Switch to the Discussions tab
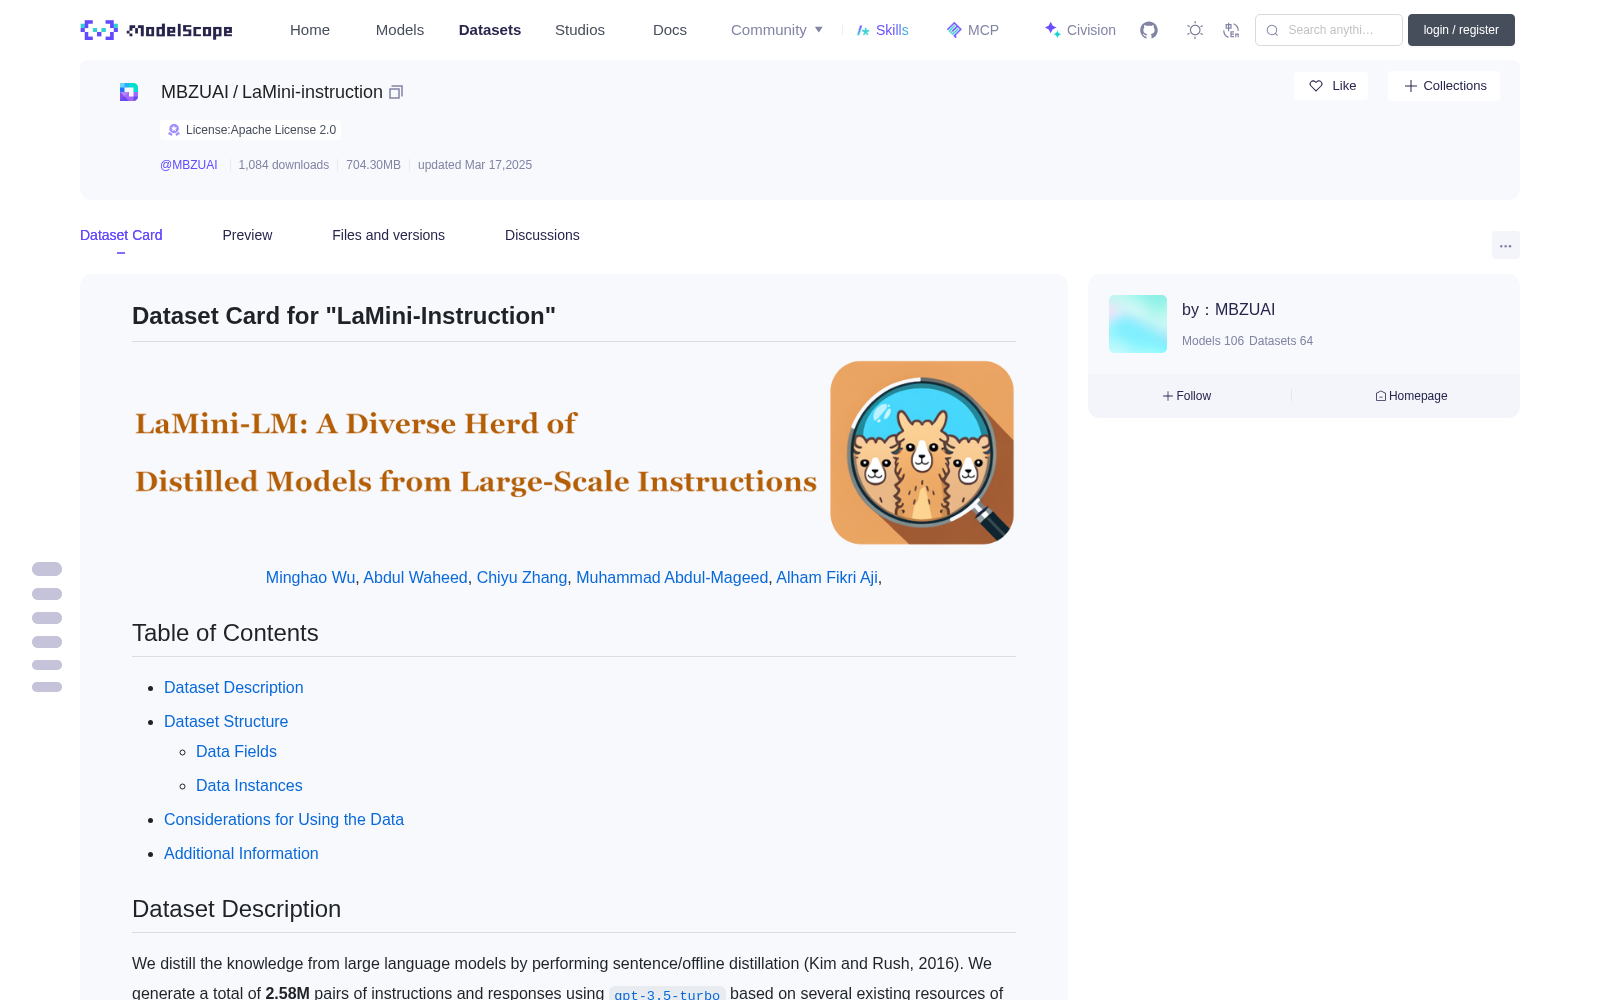Viewport: 1600px width, 1000px height. pyautogui.click(x=542, y=235)
